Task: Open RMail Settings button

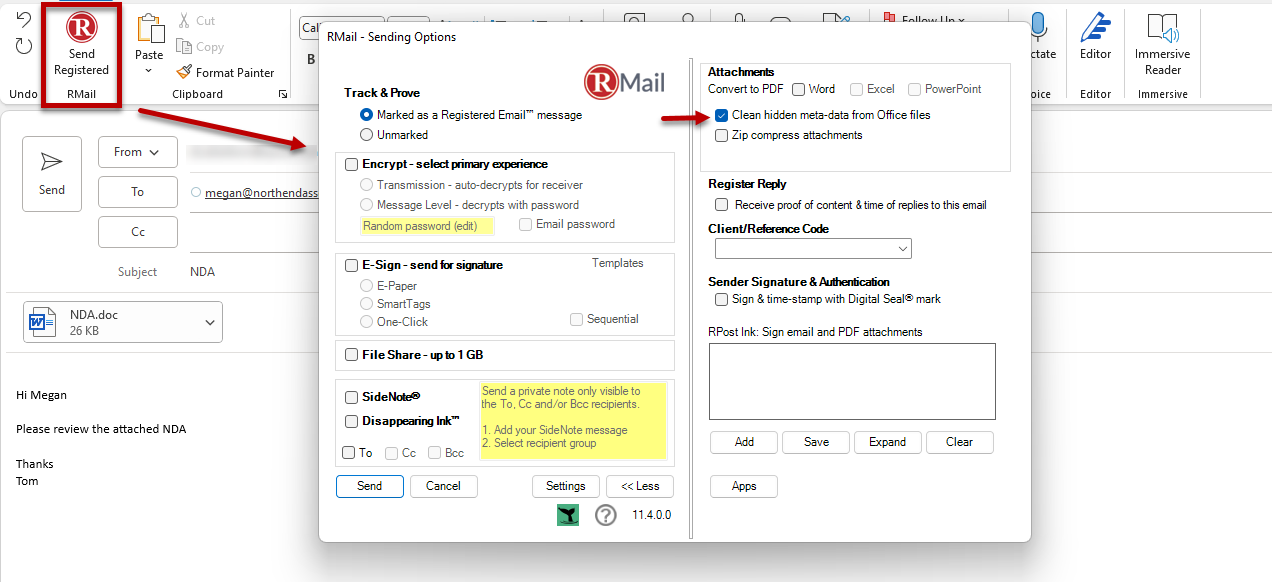Action: [565, 486]
